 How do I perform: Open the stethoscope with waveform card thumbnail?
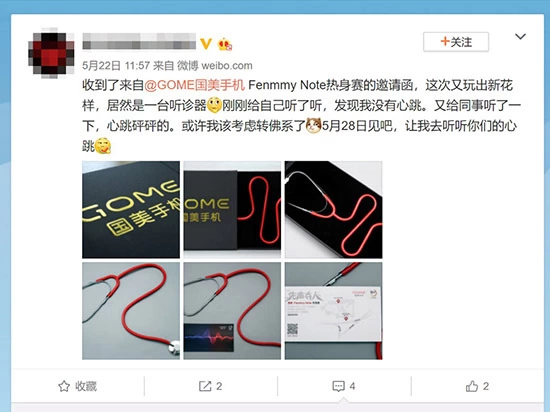(232, 311)
